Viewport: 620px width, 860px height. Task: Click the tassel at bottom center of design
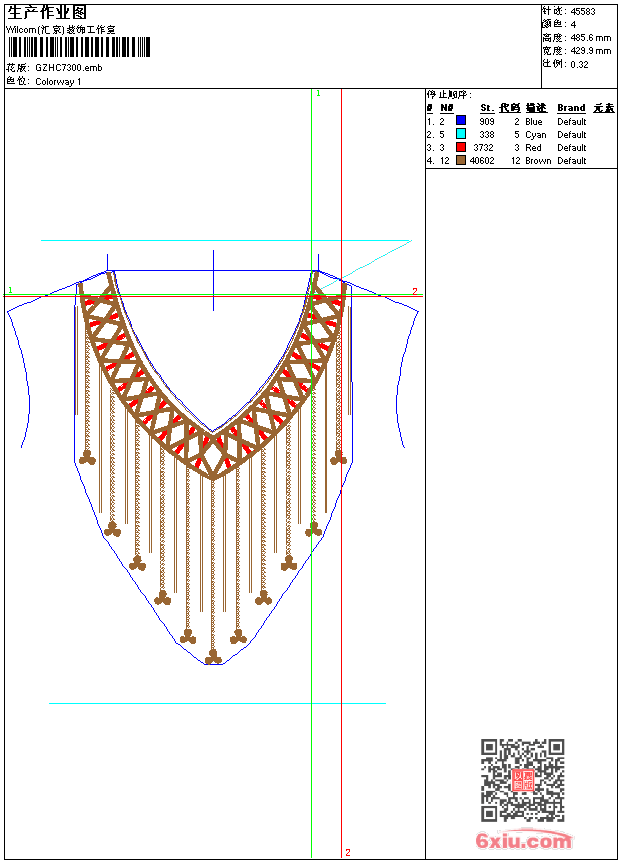tap(213, 656)
